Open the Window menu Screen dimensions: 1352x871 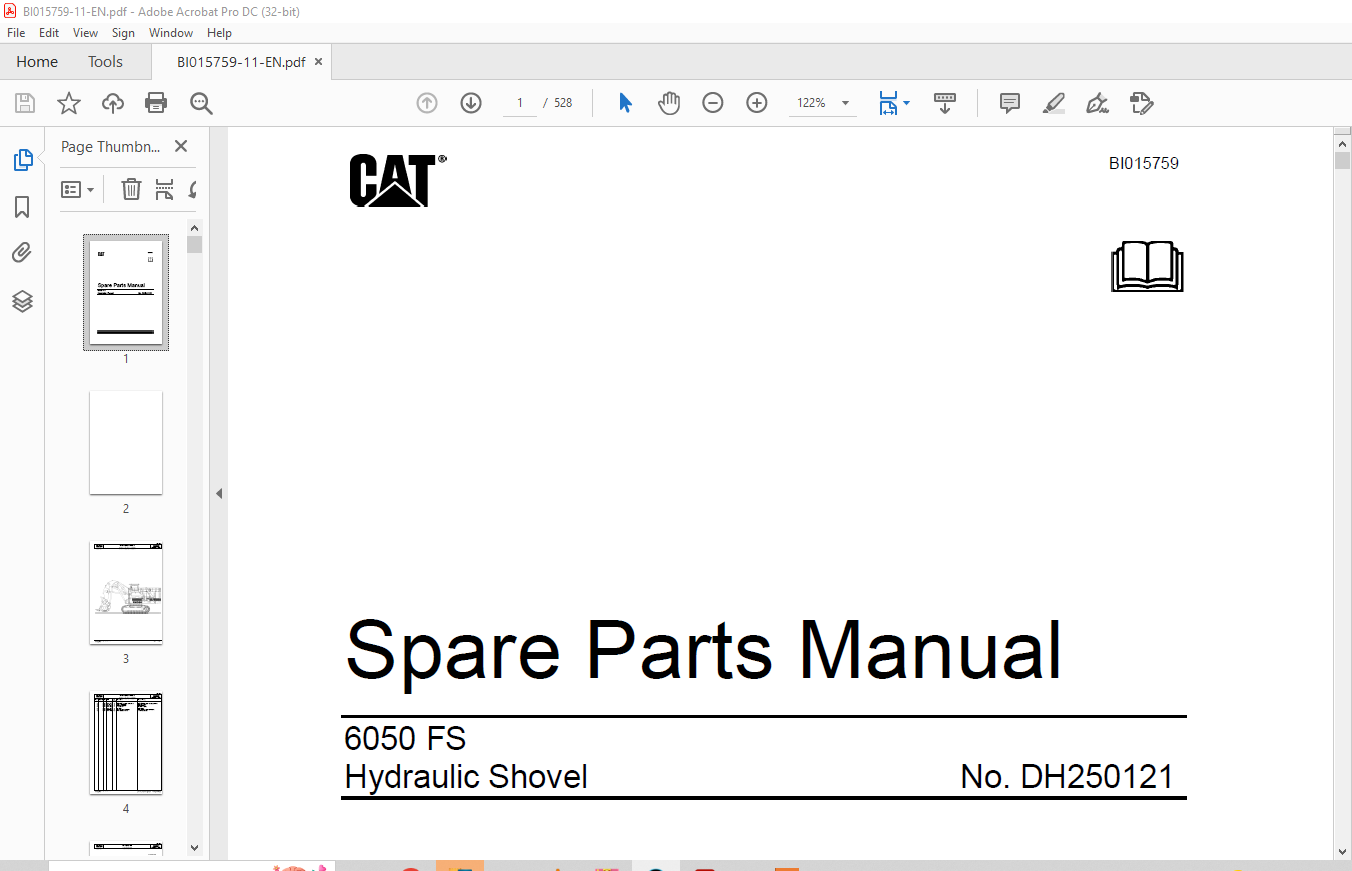(171, 33)
